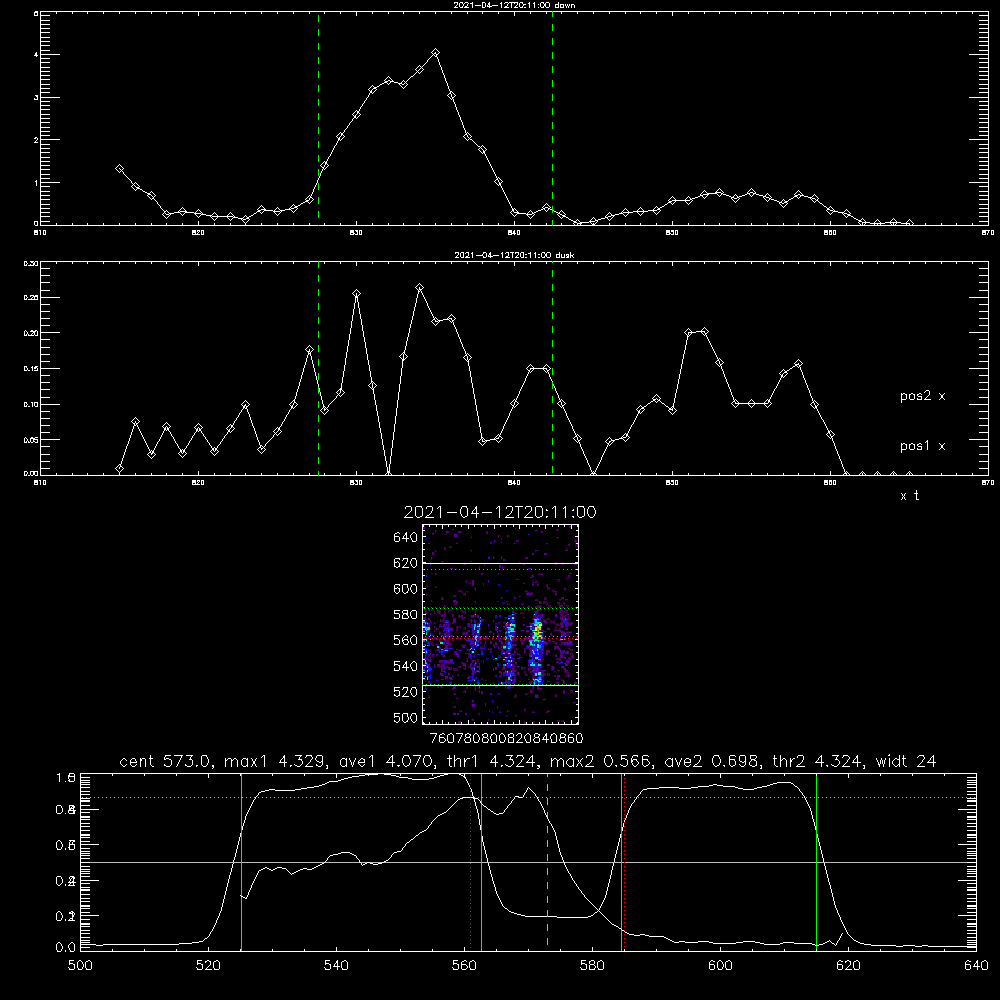Click the bottom plot x-axis label 580

click(592, 966)
